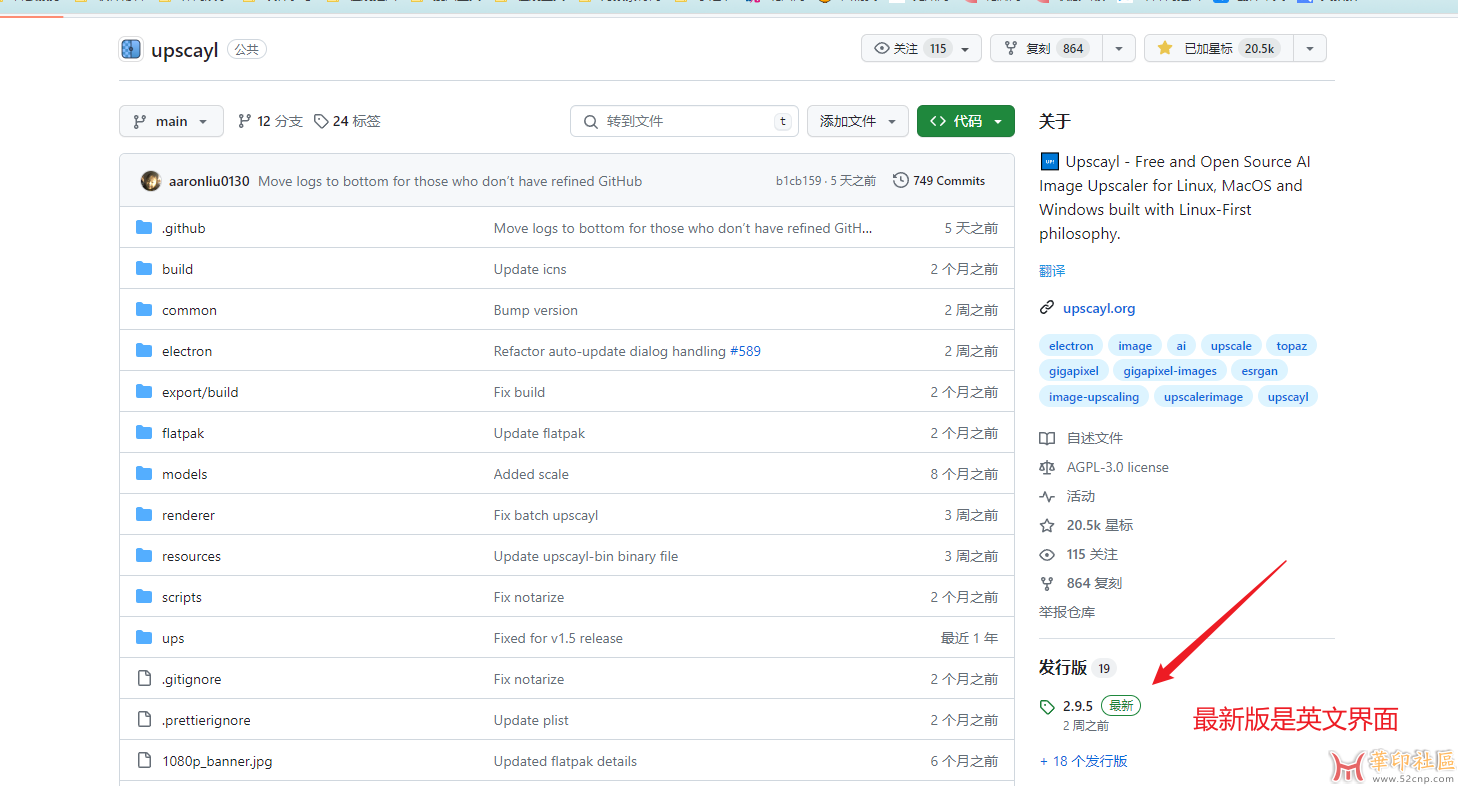This screenshot has height=786, width=1458.
Task: Click the AGPL-3.0 license scales icon
Action: tap(1047, 466)
